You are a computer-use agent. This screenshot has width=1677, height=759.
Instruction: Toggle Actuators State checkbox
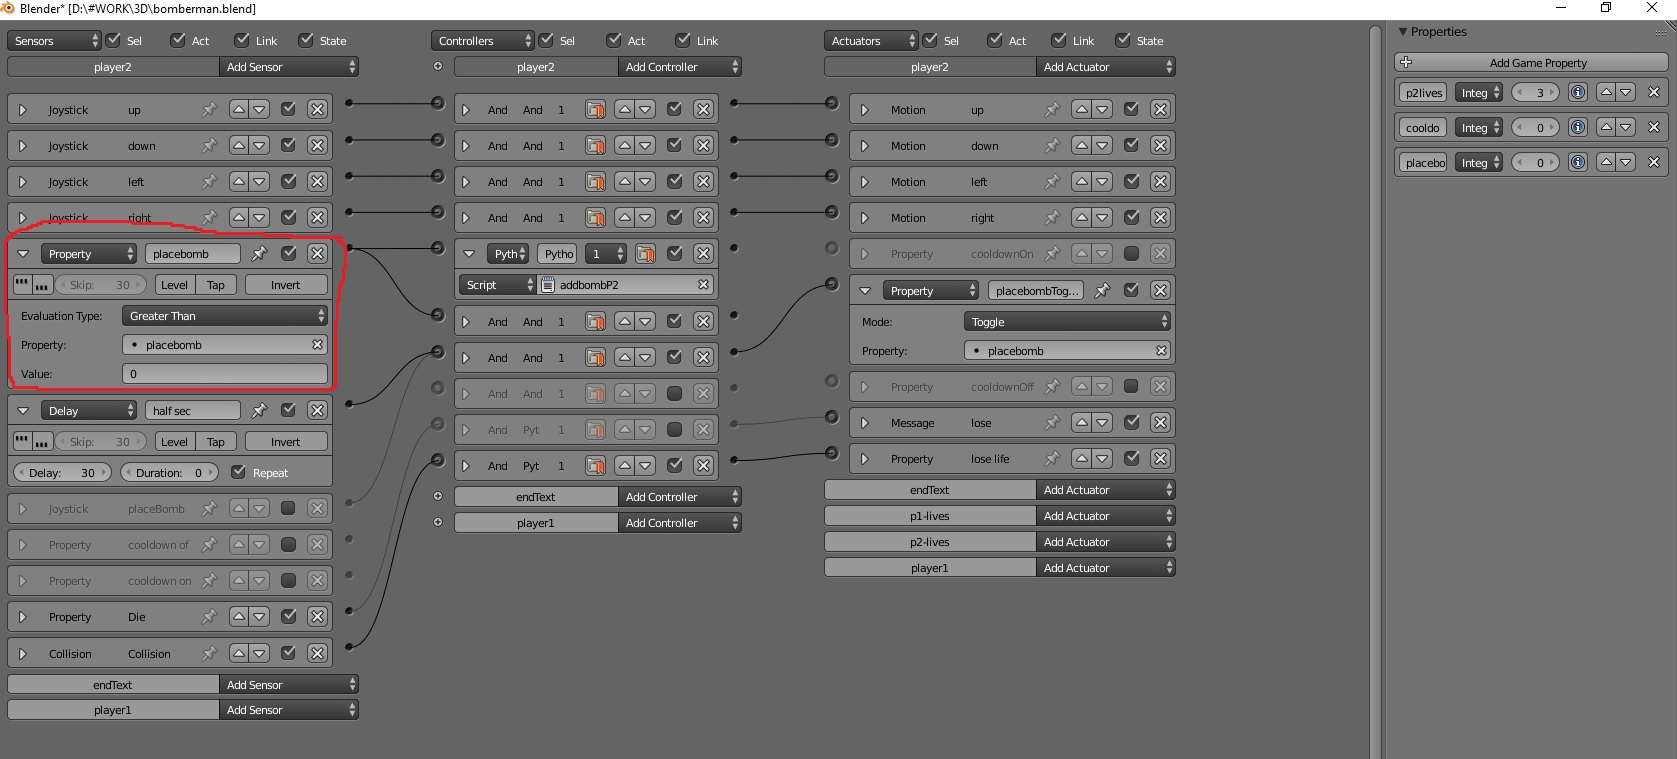[1123, 40]
